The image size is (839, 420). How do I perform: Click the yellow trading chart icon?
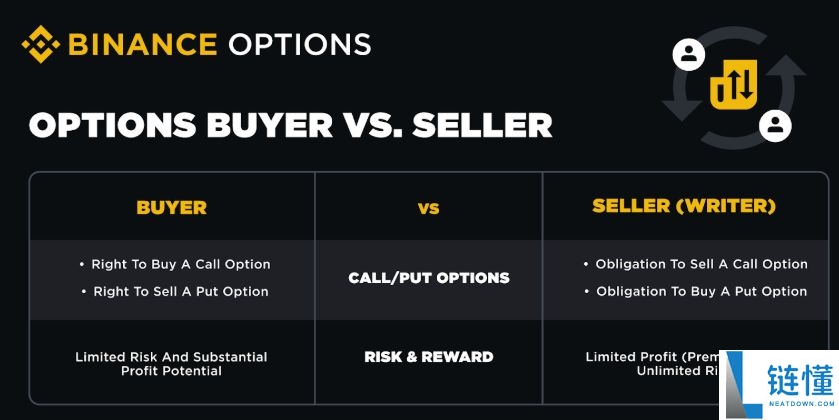733,85
